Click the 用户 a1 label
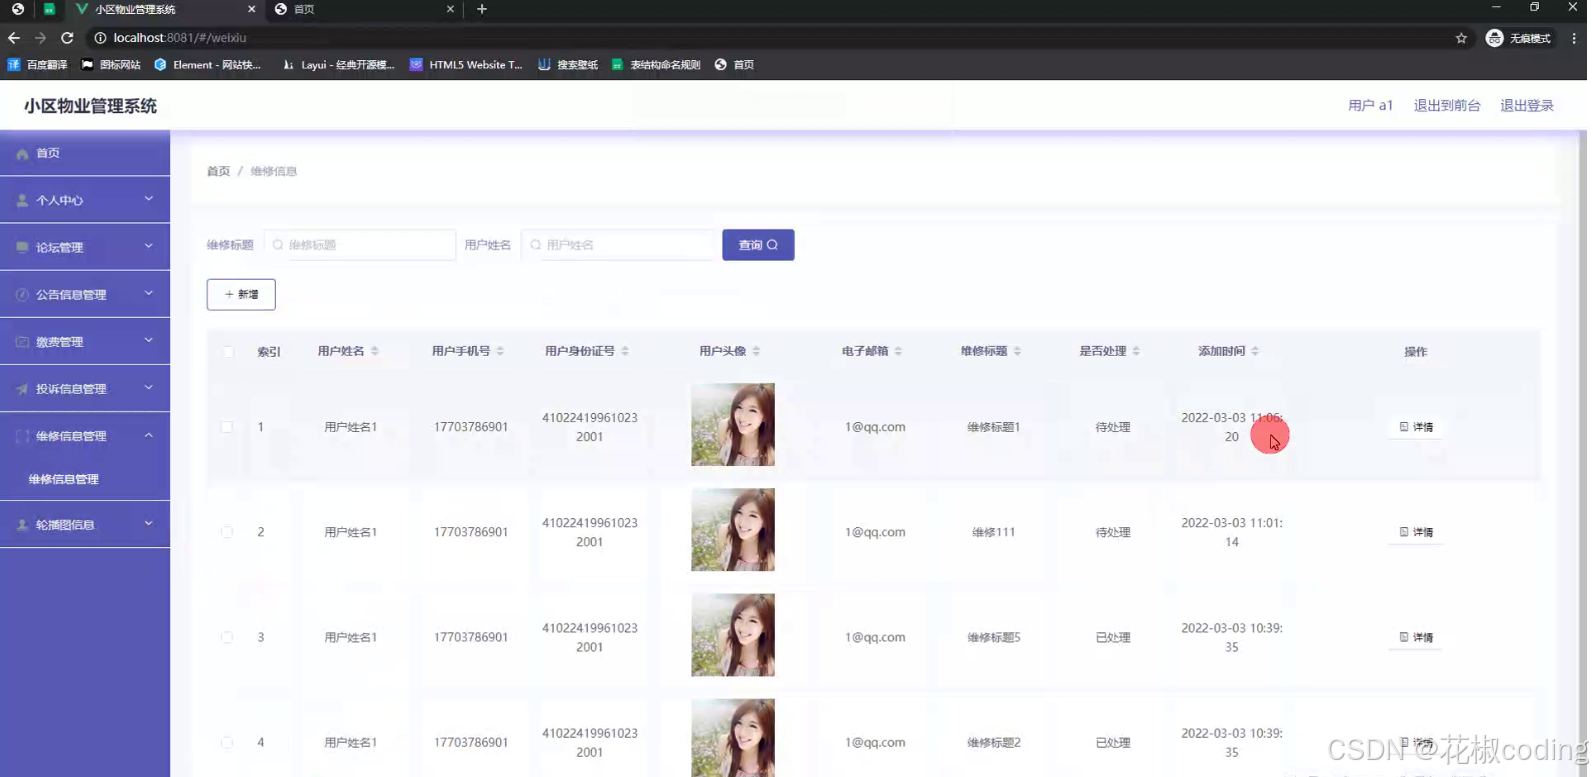Image resolution: width=1593 pixels, height=777 pixels. click(1370, 106)
